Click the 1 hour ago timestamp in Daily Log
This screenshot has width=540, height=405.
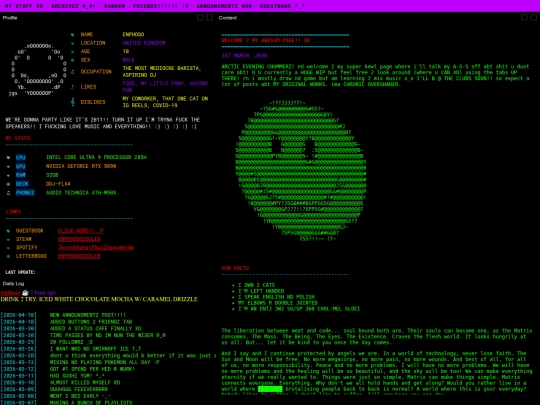43,293
